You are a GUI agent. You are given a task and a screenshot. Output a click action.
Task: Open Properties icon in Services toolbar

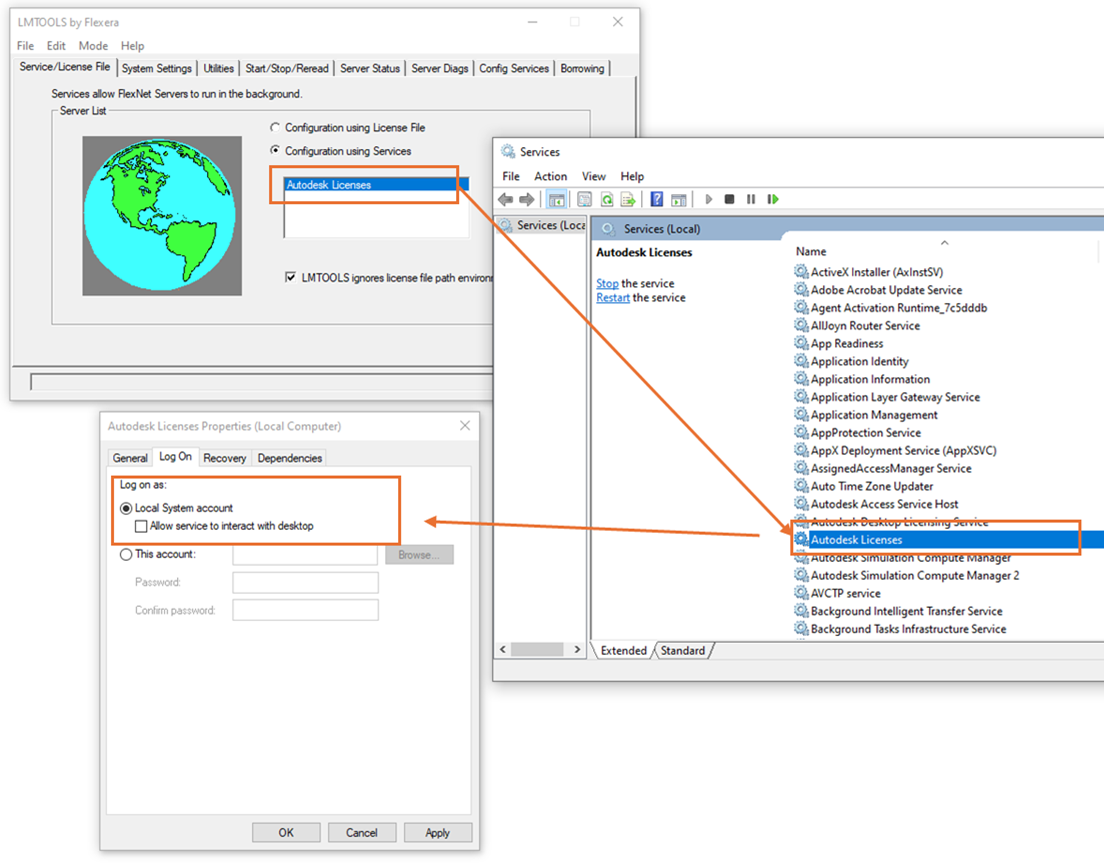pos(584,199)
